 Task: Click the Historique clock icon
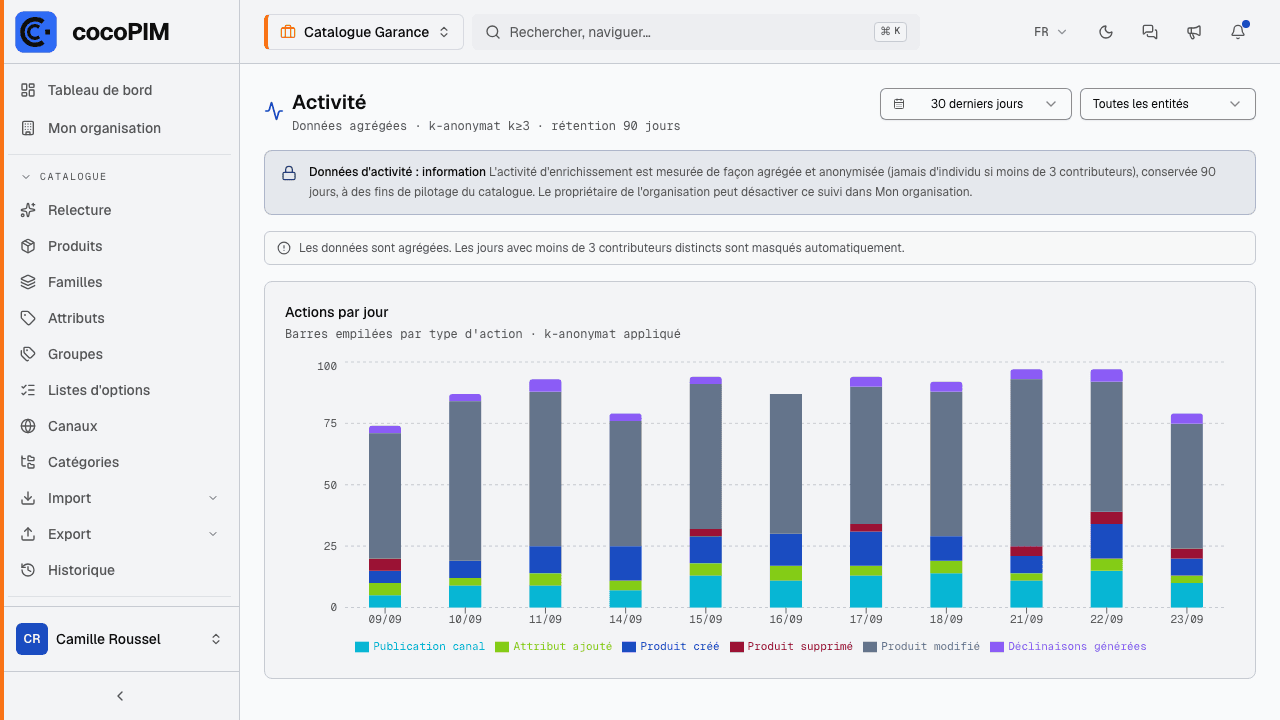pos(28,570)
